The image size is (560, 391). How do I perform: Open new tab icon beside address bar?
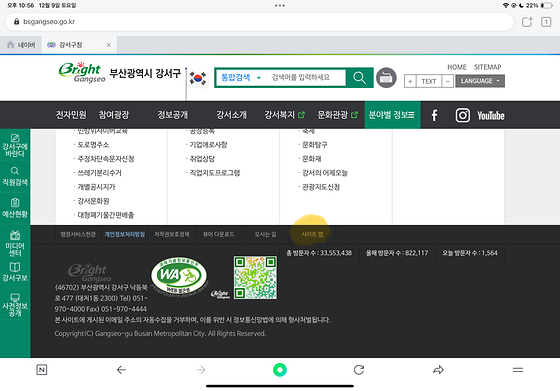tap(527, 22)
